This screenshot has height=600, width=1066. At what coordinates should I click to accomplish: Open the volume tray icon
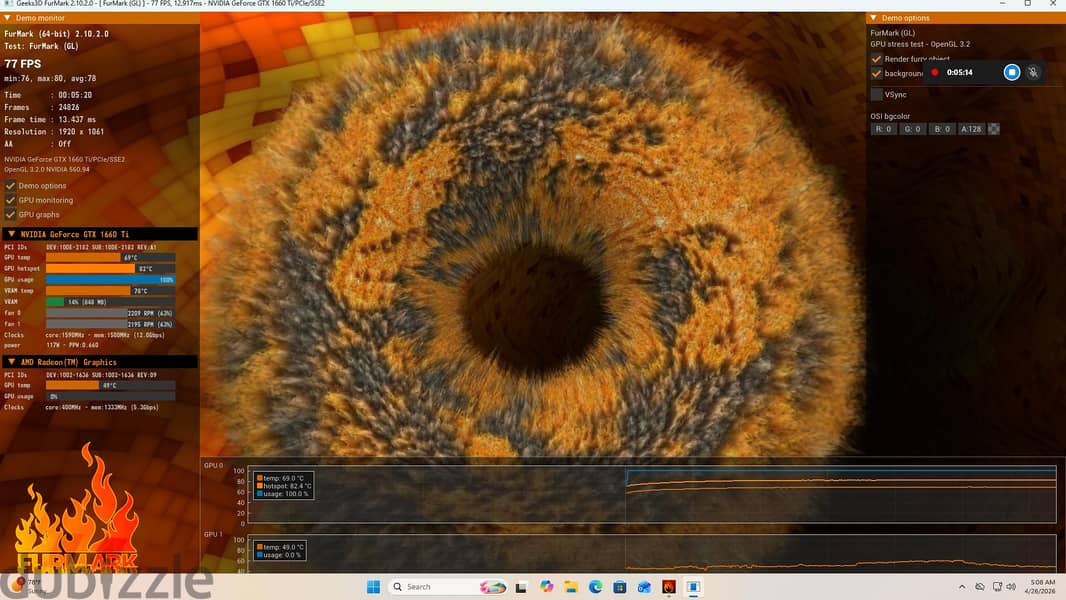click(1011, 587)
